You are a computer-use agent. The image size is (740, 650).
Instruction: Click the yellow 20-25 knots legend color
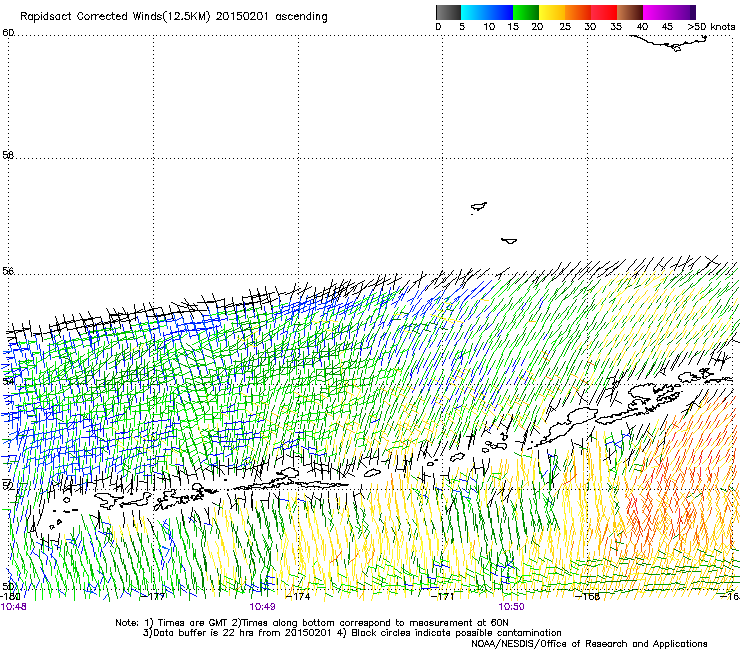point(552,12)
